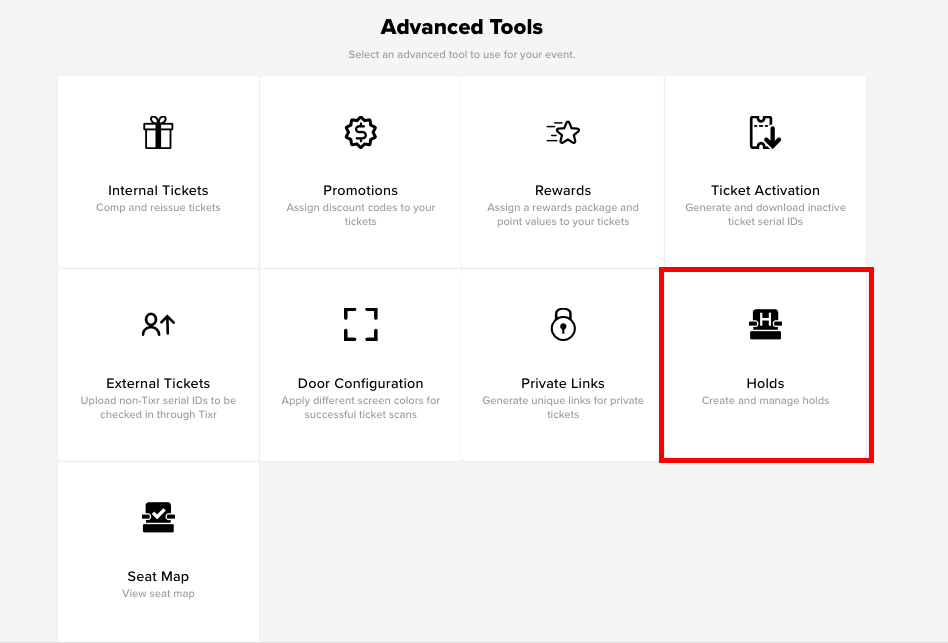
Task: Open the Ticket Activation title
Action: [x=765, y=190]
